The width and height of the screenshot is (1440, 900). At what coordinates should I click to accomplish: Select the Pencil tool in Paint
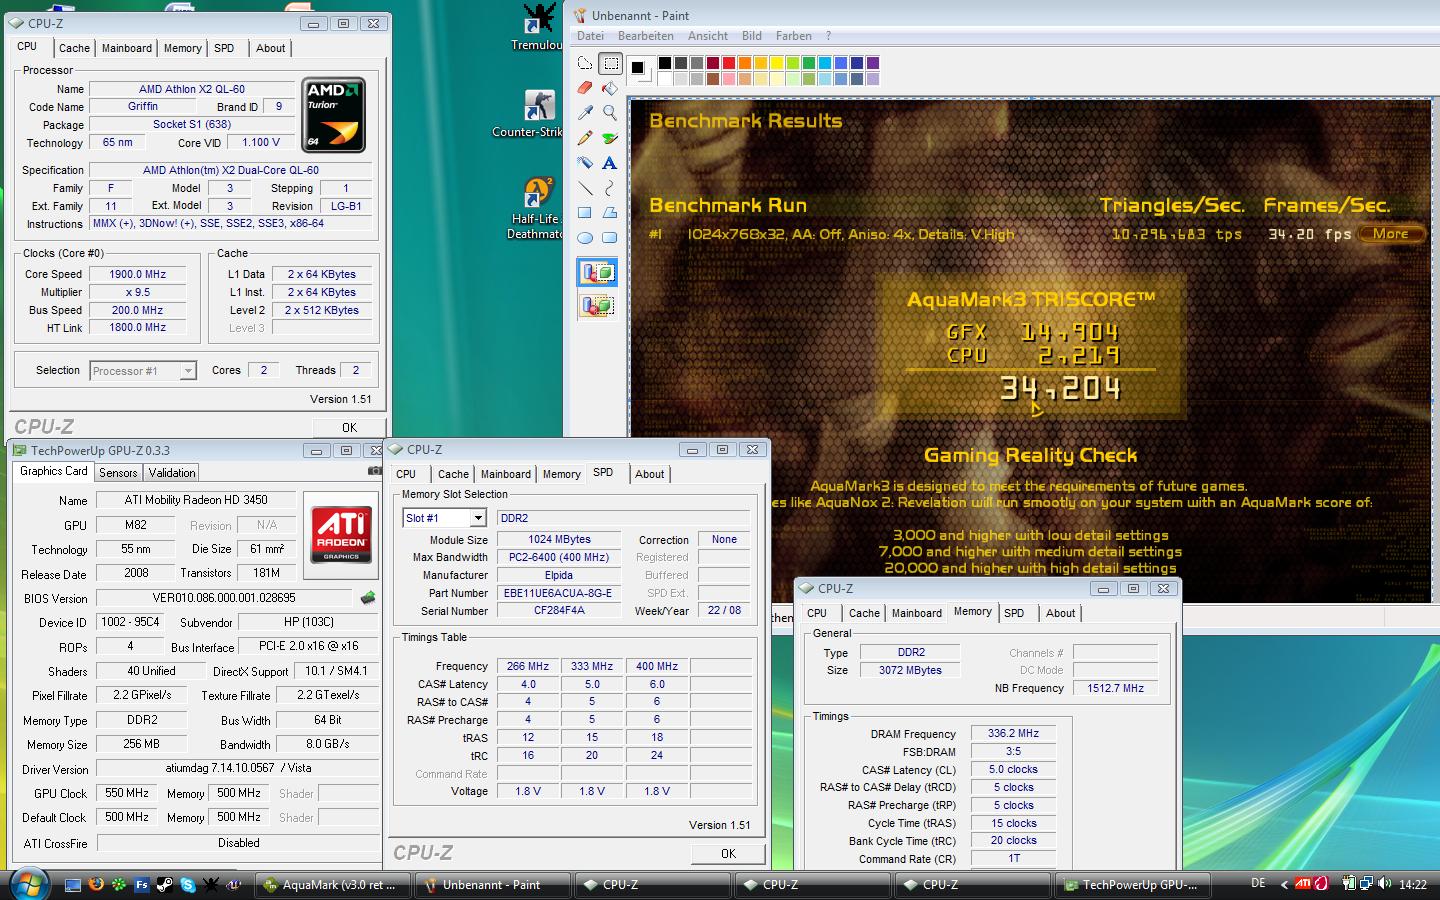pyautogui.click(x=585, y=138)
